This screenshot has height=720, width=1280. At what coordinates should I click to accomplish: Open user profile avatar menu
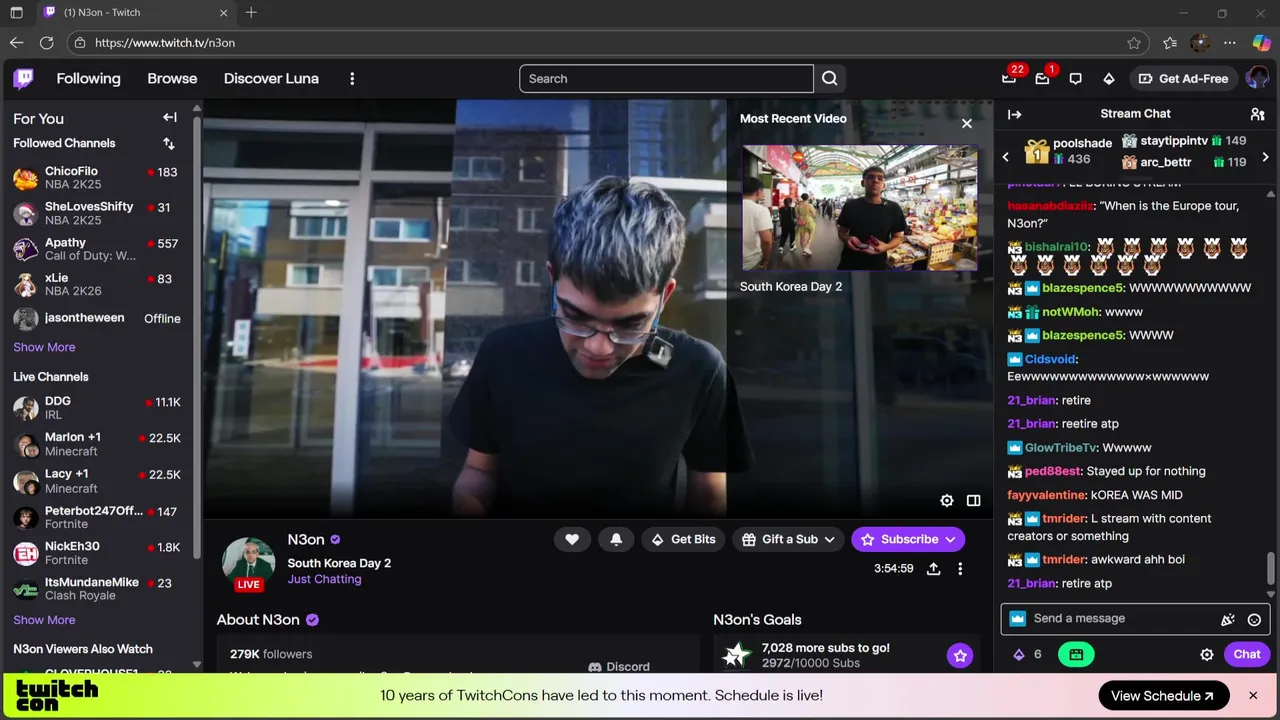(x=1257, y=78)
